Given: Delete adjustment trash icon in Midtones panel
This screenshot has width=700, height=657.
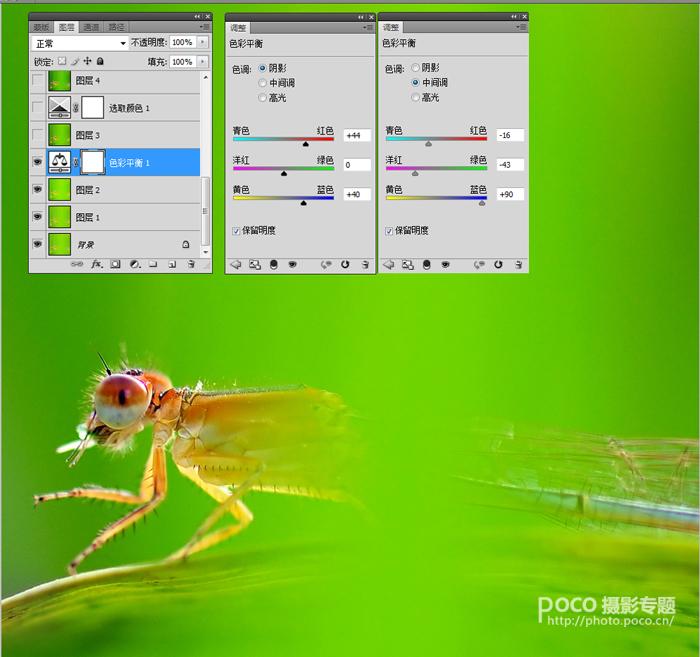Looking at the screenshot, I should point(518,265).
